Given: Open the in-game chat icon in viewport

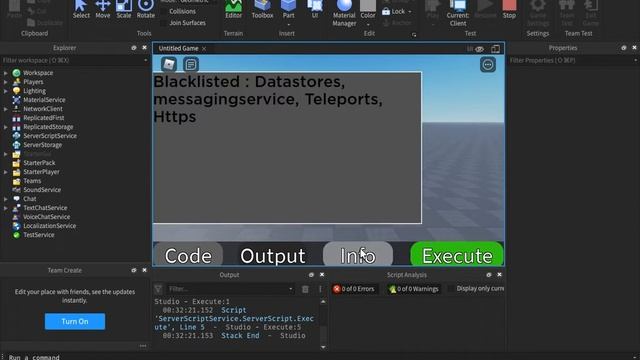Looking at the screenshot, I should pos(191,64).
